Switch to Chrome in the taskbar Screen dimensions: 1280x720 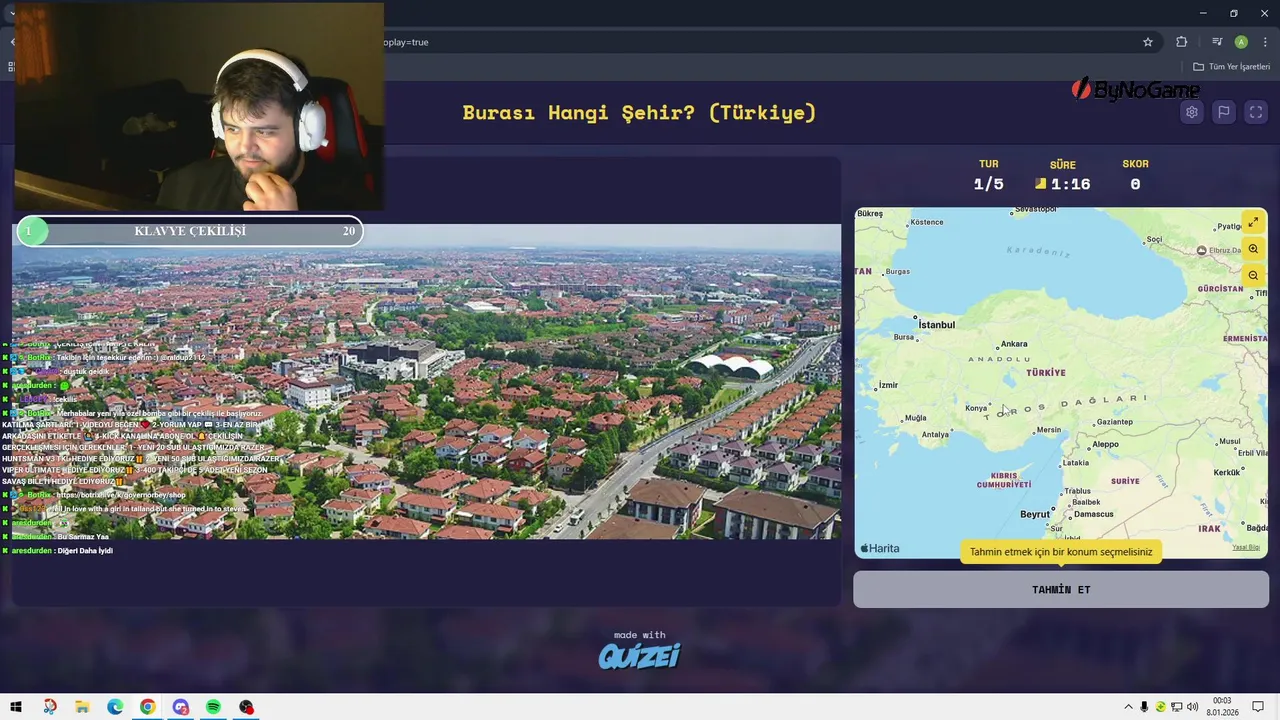147,707
